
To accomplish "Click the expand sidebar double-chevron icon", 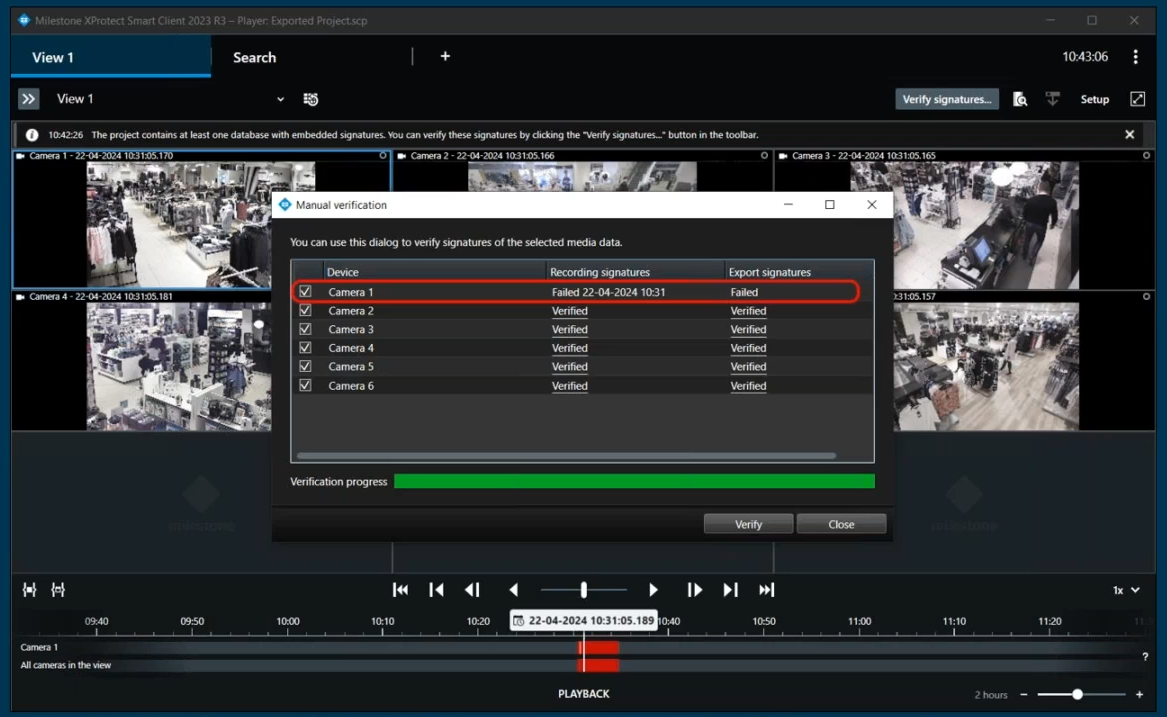I will click(x=28, y=99).
